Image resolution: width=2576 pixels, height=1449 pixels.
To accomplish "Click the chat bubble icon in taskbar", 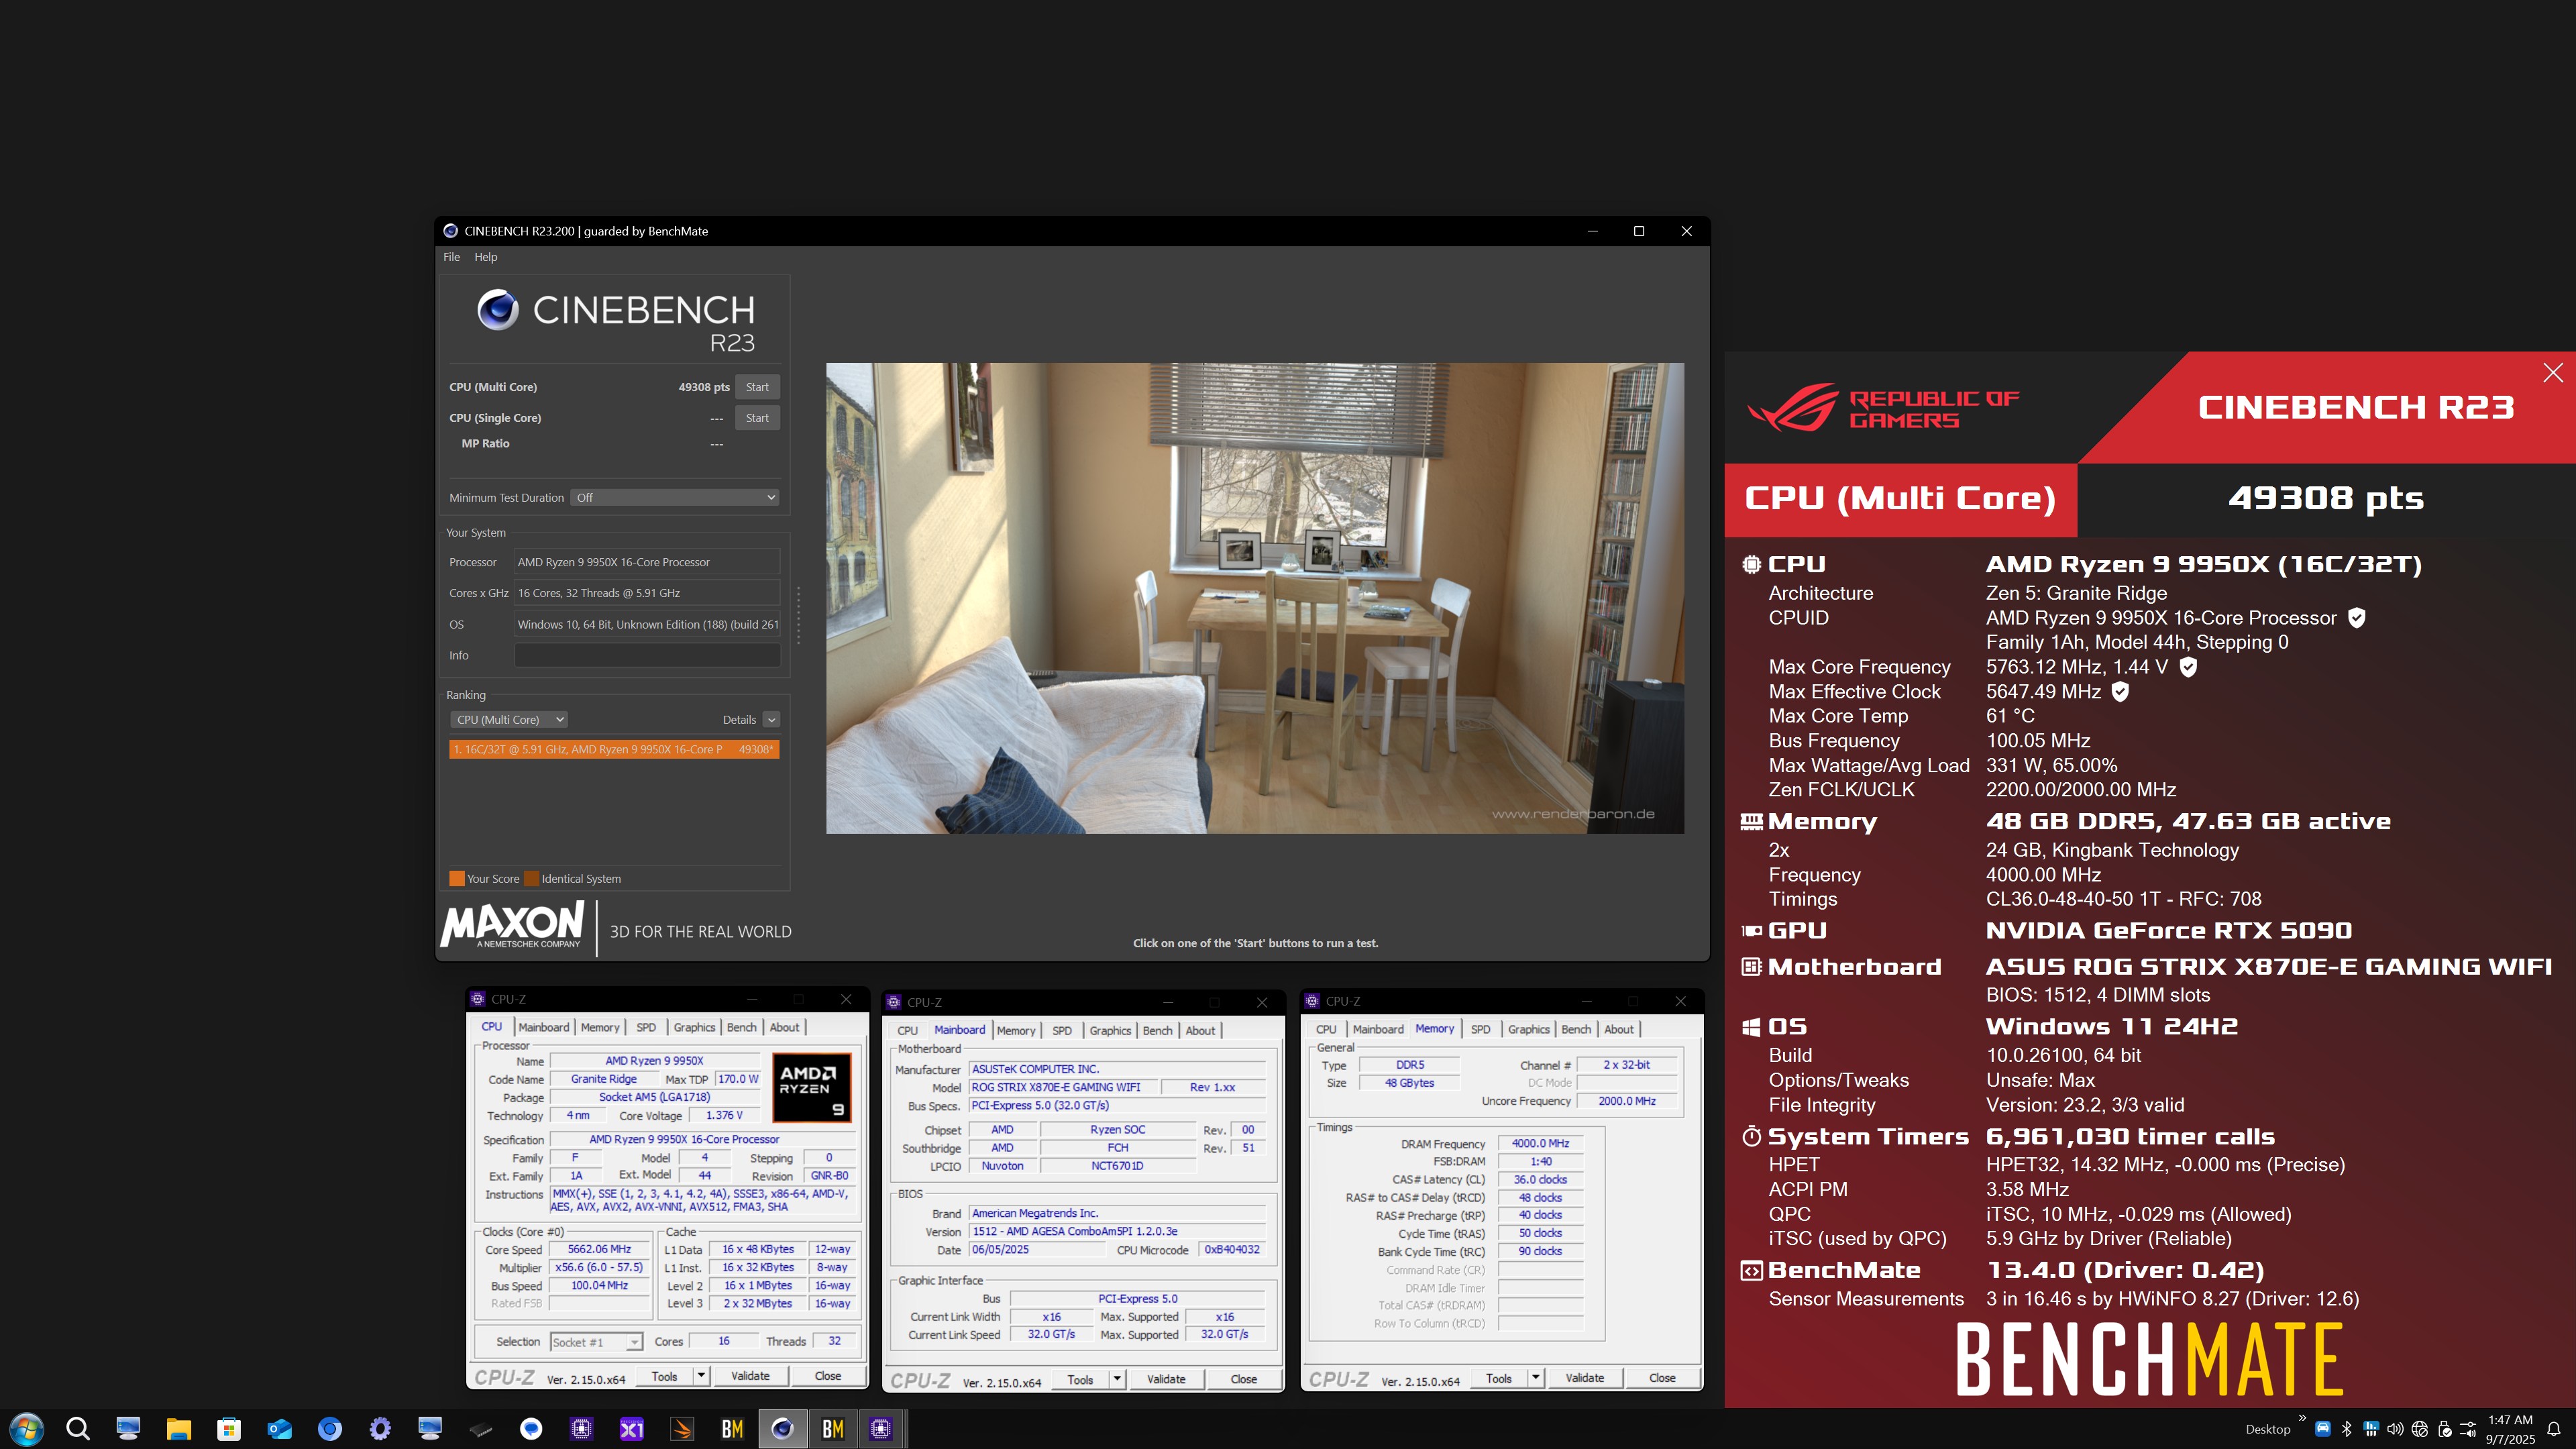I will click(x=531, y=1429).
